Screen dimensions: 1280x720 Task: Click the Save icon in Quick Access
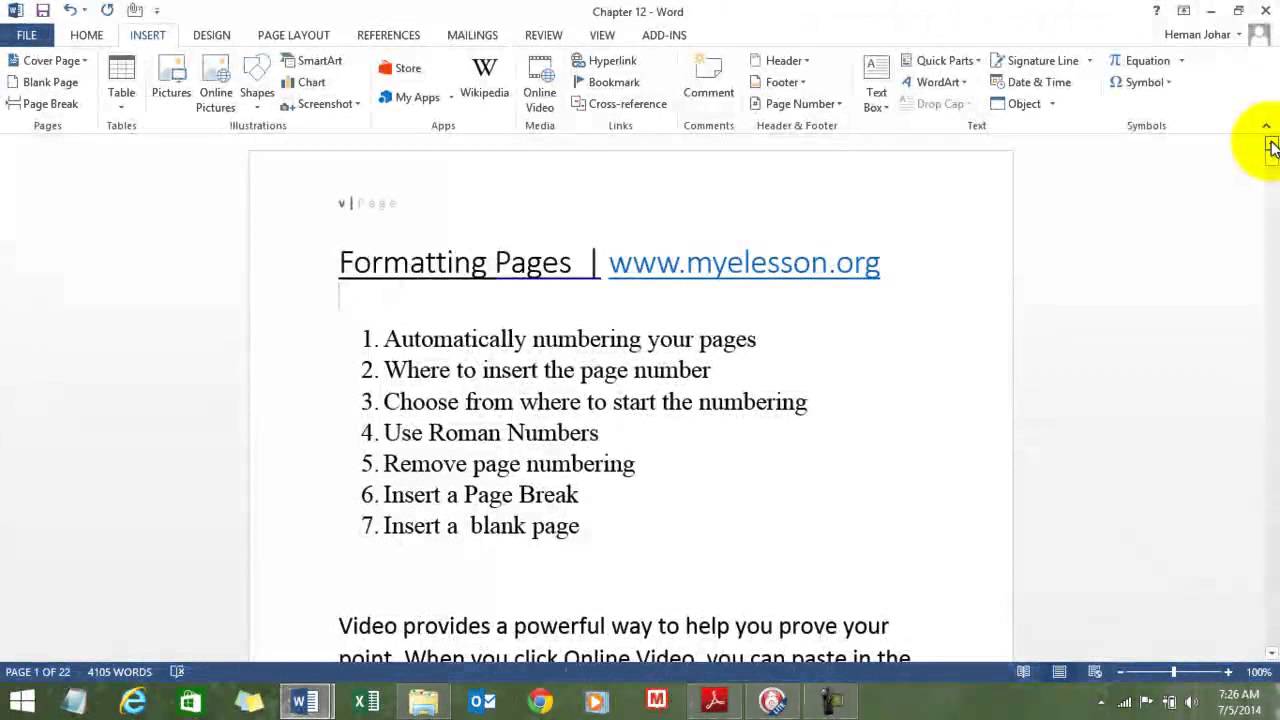tap(43, 11)
